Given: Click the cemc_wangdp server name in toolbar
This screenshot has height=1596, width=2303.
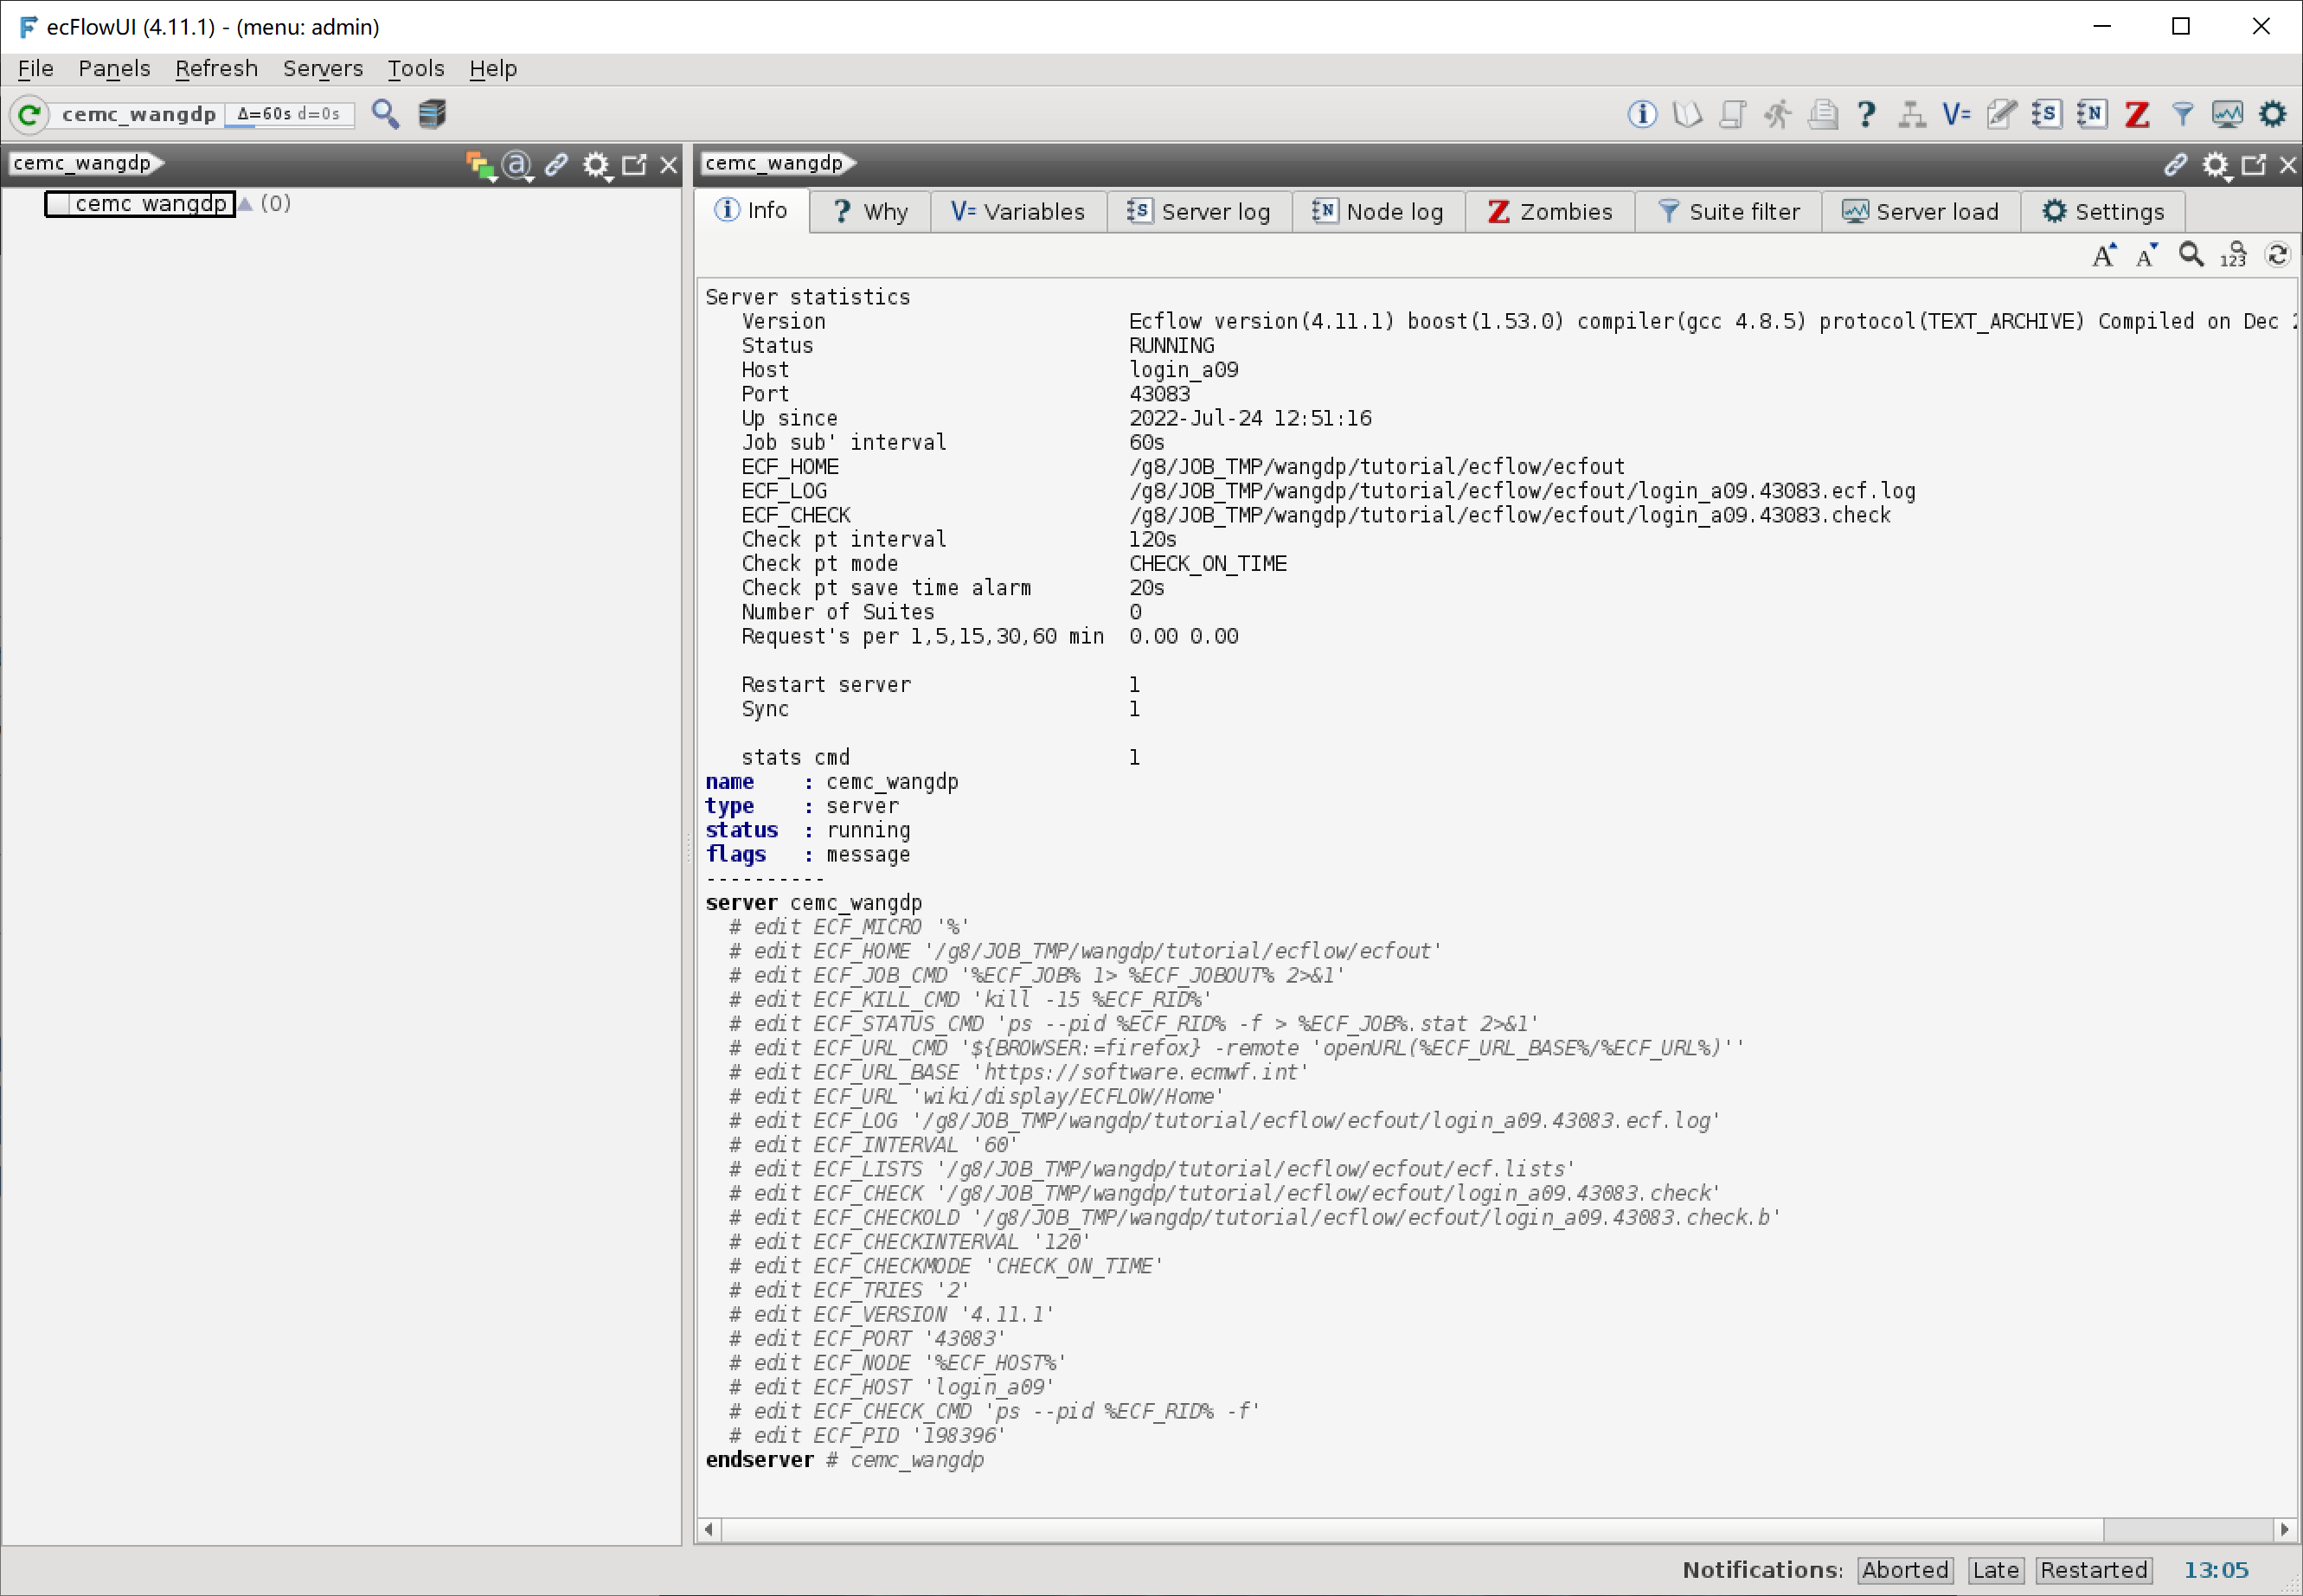Looking at the screenshot, I should [139, 114].
